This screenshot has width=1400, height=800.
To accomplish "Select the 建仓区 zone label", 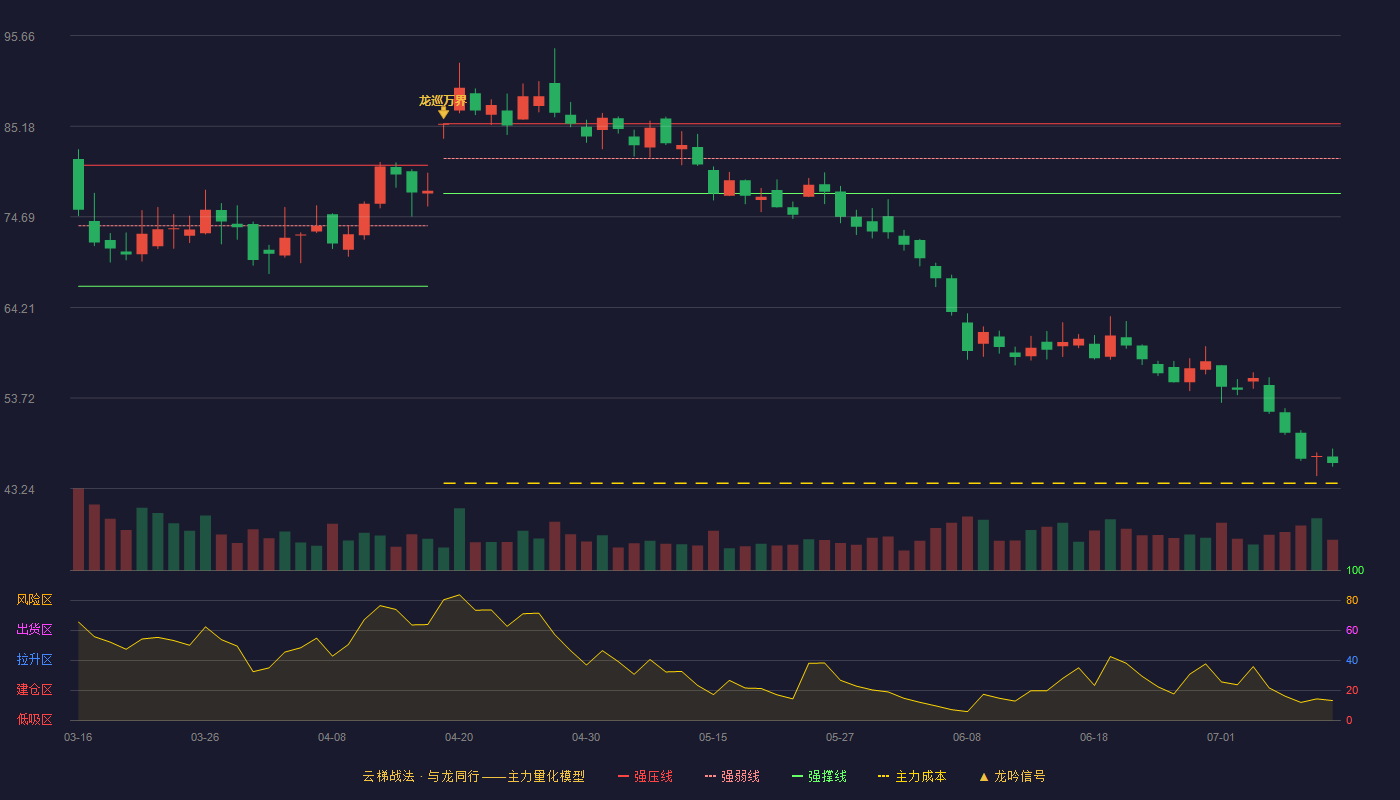I will (34, 690).
